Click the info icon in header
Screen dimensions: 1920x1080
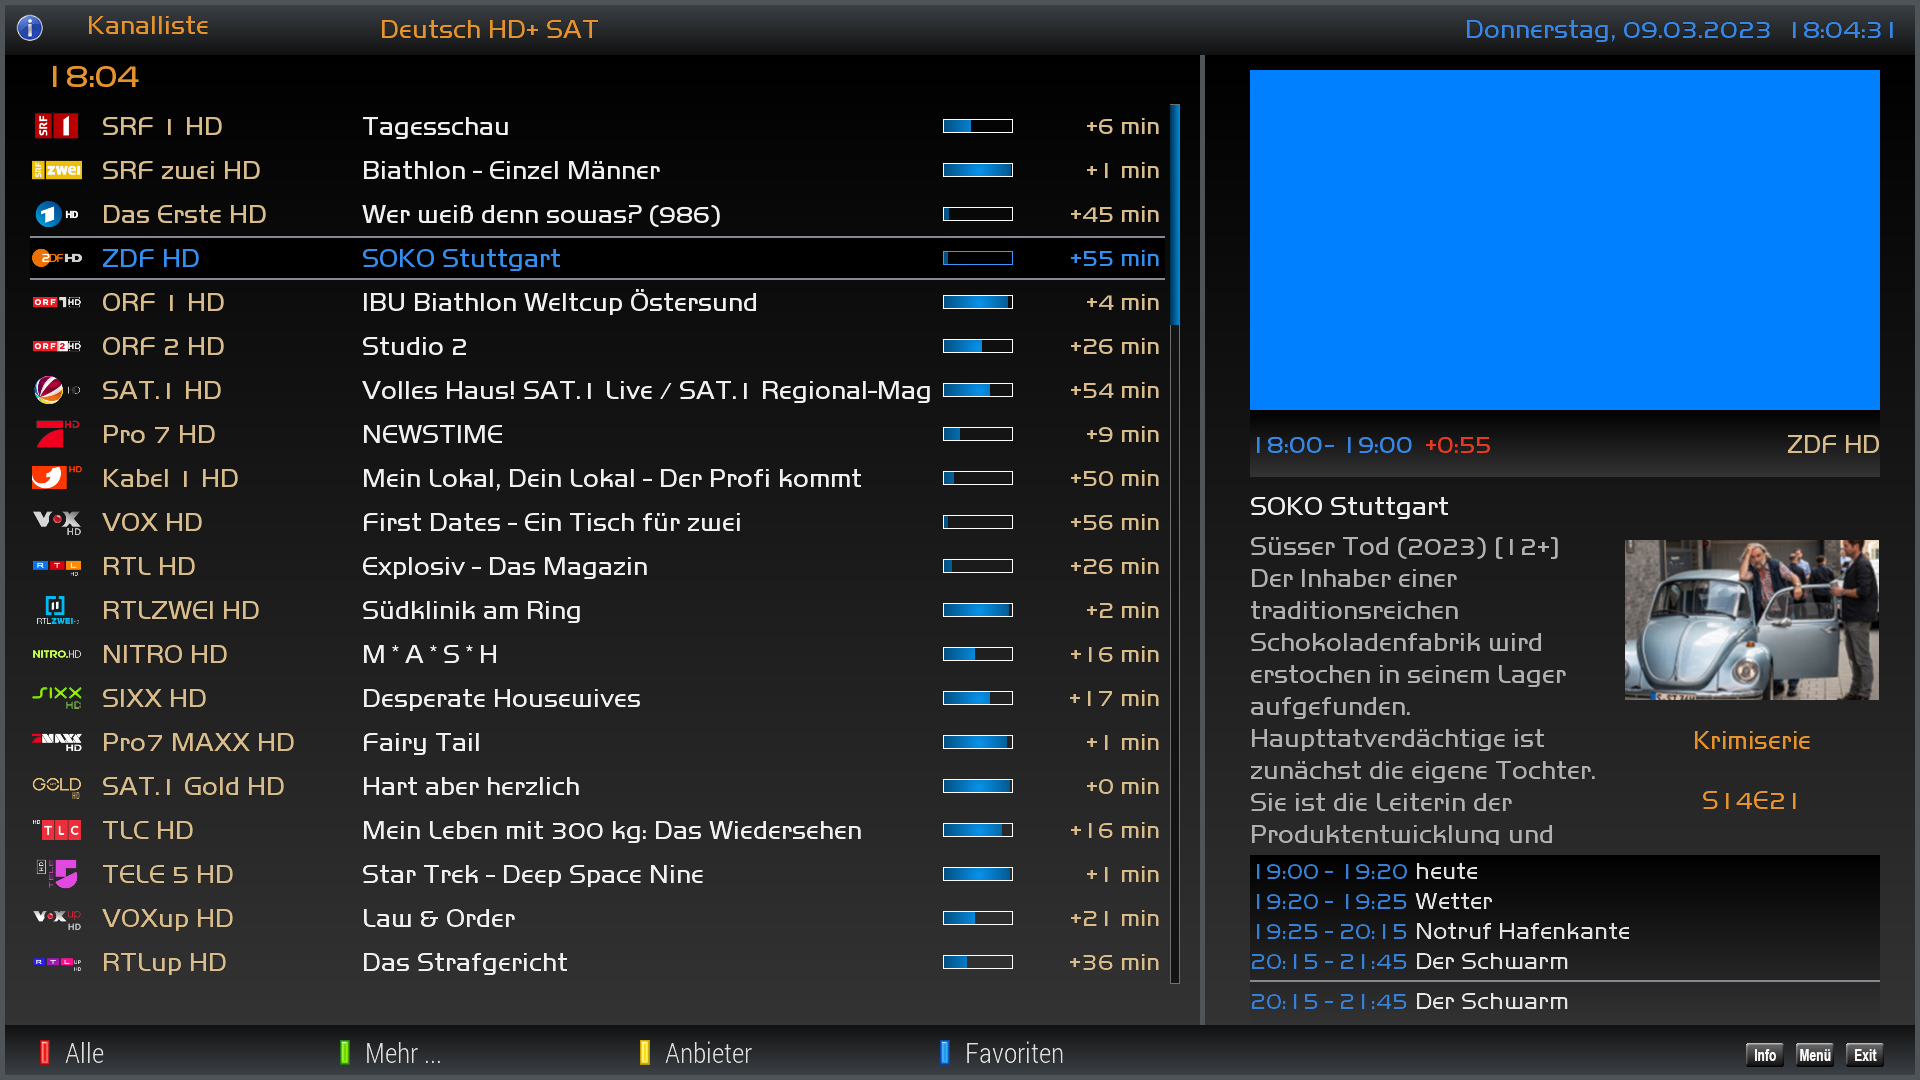[x=30, y=28]
